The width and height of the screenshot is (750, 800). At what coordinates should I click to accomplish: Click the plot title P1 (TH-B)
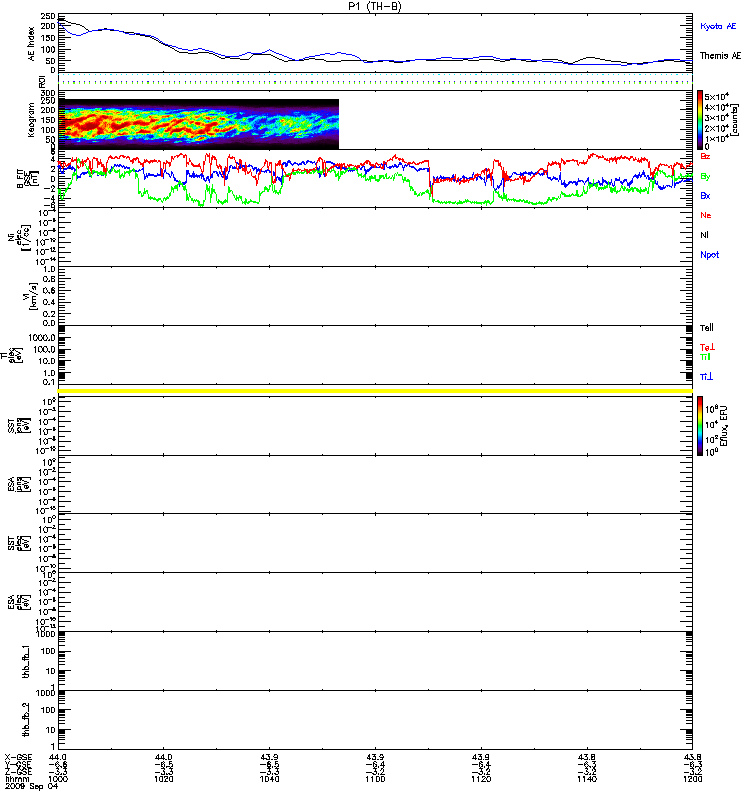pyautogui.click(x=374, y=6)
